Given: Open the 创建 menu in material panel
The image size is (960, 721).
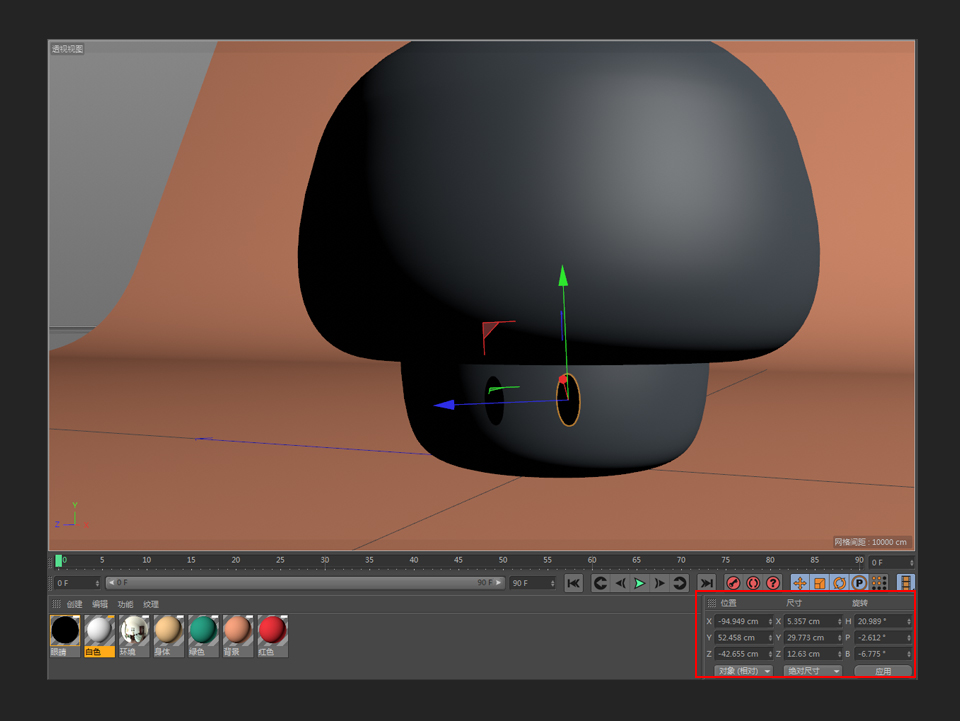Looking at the screenshot, I should tap(75, 604).
